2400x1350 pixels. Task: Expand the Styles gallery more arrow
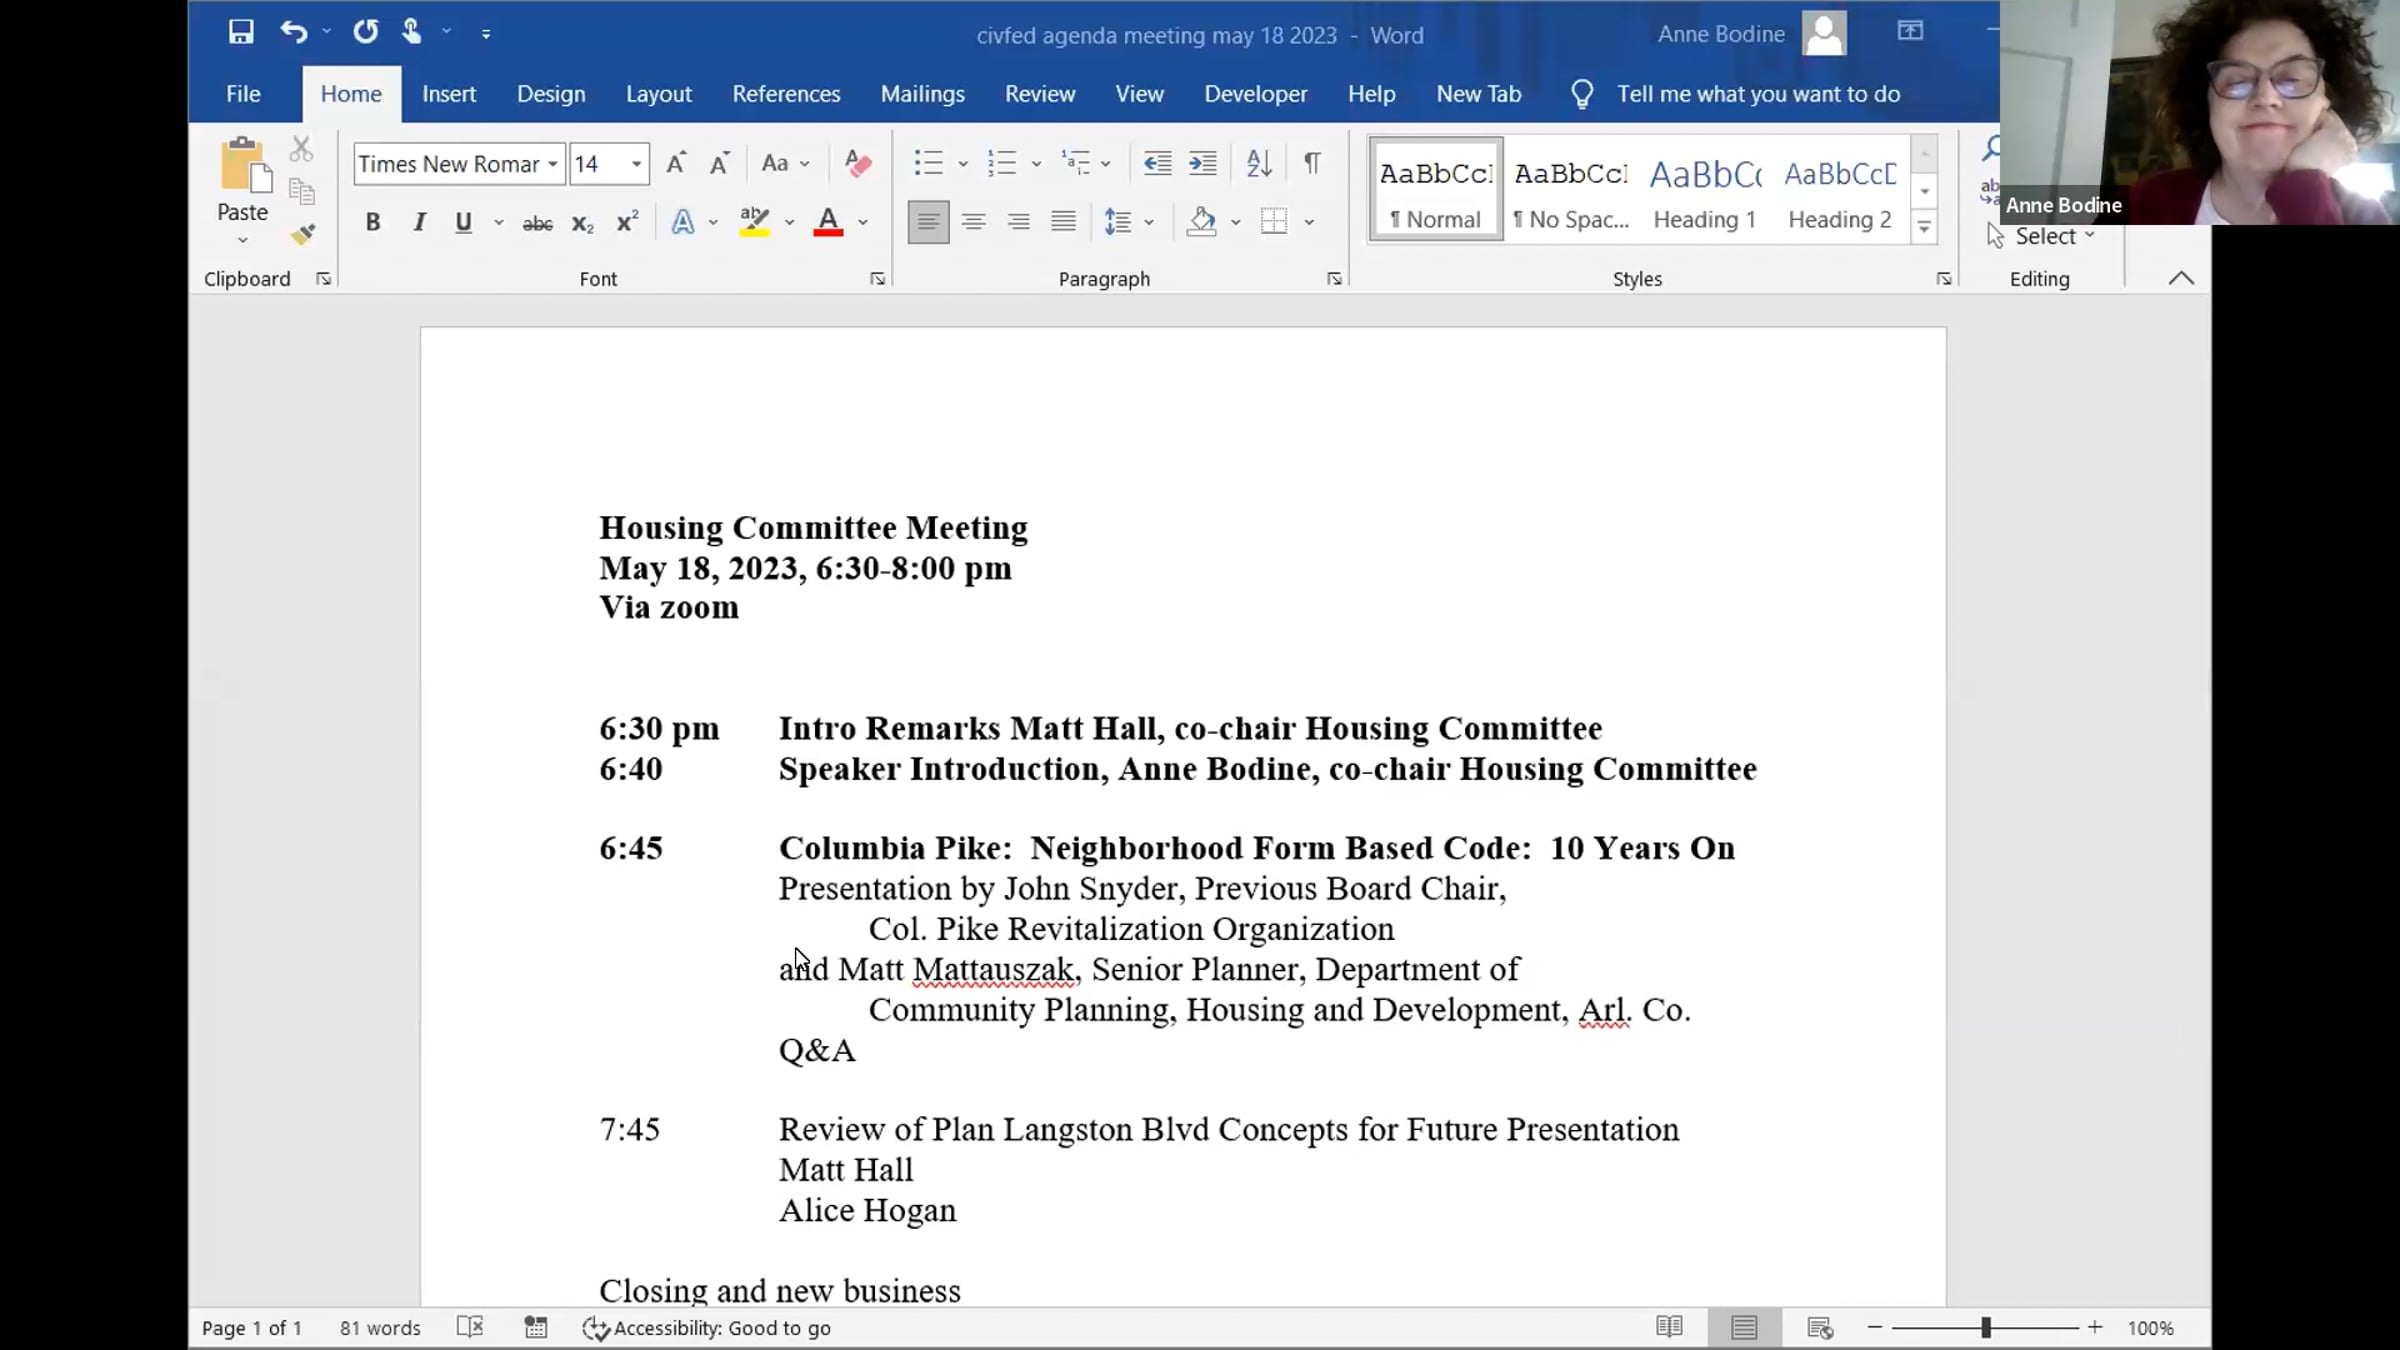point(1924,228)
